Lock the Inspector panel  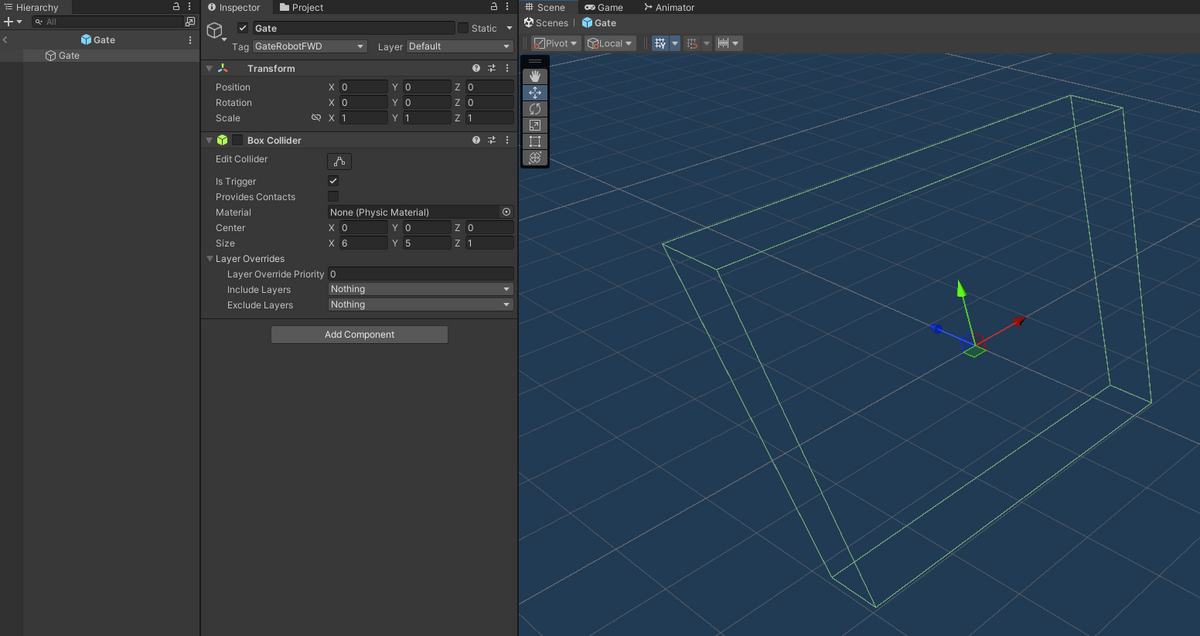tap(495, 7)
